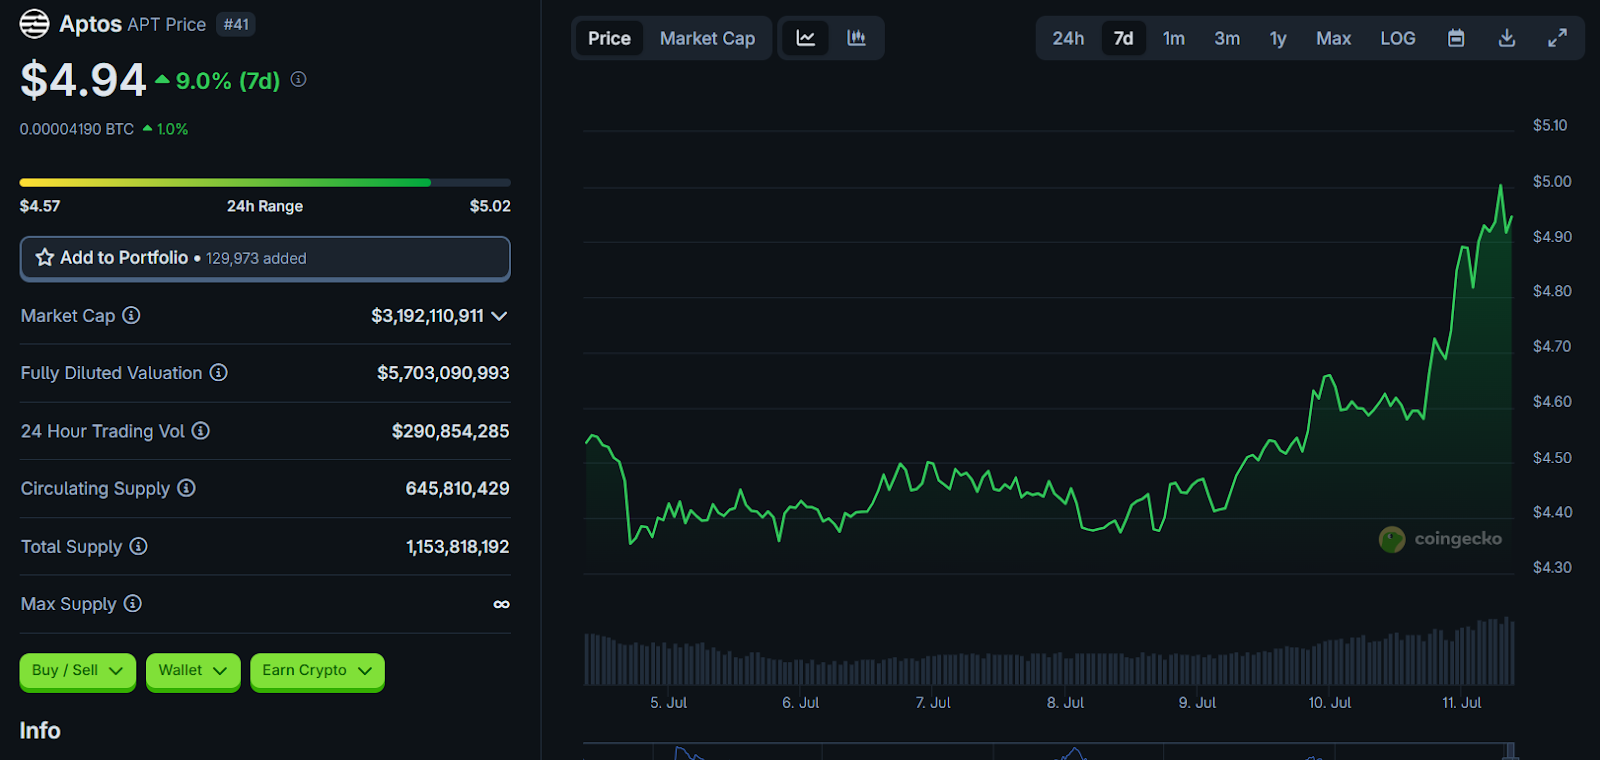Open Earn Crypto dropdown
Image resolution: width=1600 pixels, height=760 pixels.
[317, 671]
